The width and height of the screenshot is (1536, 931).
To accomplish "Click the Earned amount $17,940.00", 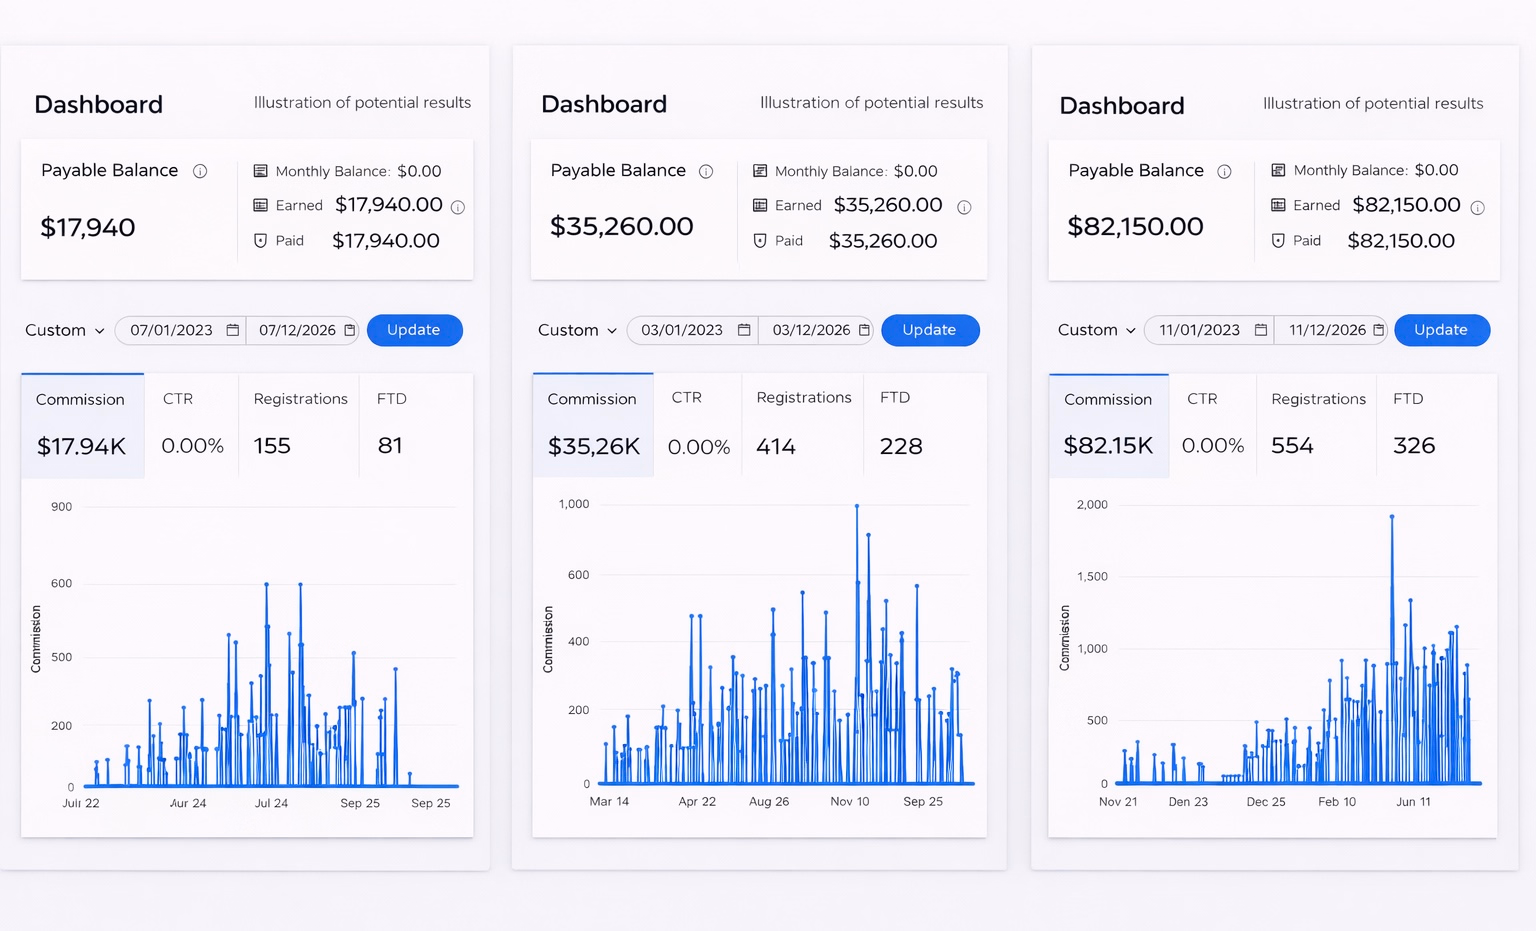I will [389, 205].
